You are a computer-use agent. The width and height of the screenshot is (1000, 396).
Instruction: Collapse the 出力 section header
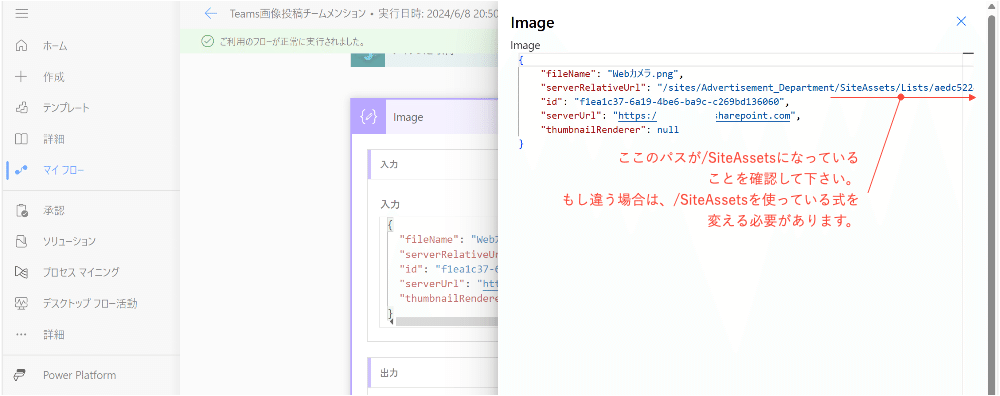coord(434,373)
